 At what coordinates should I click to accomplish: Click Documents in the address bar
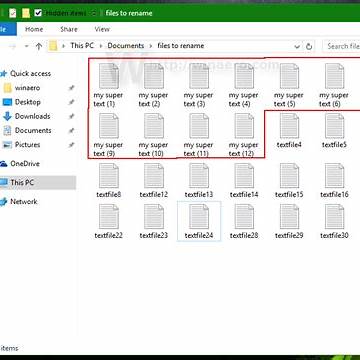pos(126,46)
